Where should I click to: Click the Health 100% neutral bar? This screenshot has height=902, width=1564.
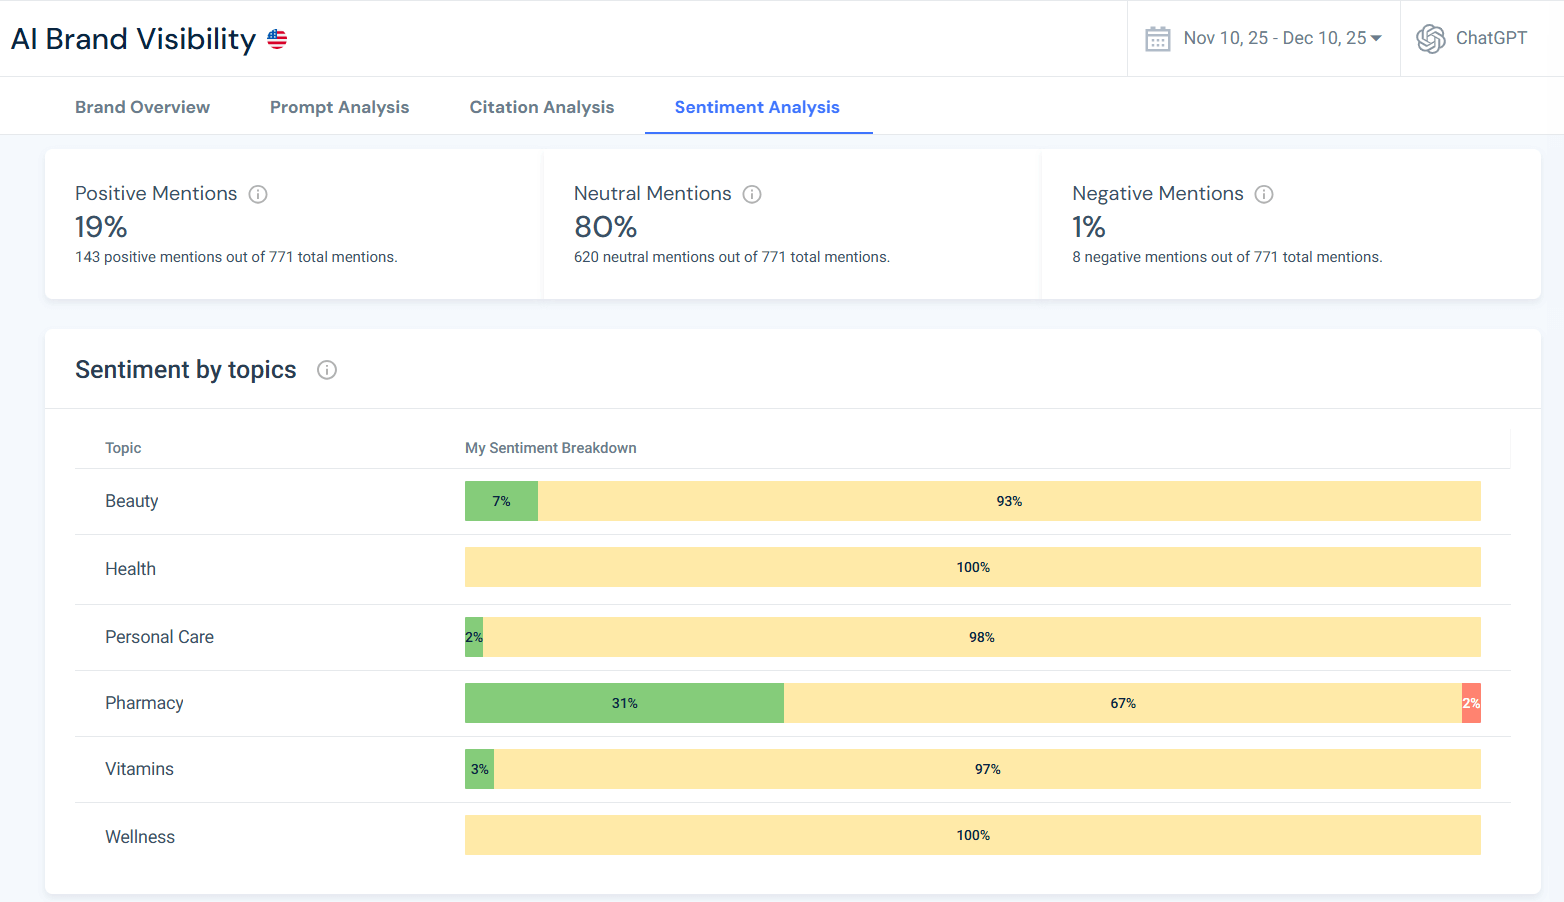pos(972,567)
